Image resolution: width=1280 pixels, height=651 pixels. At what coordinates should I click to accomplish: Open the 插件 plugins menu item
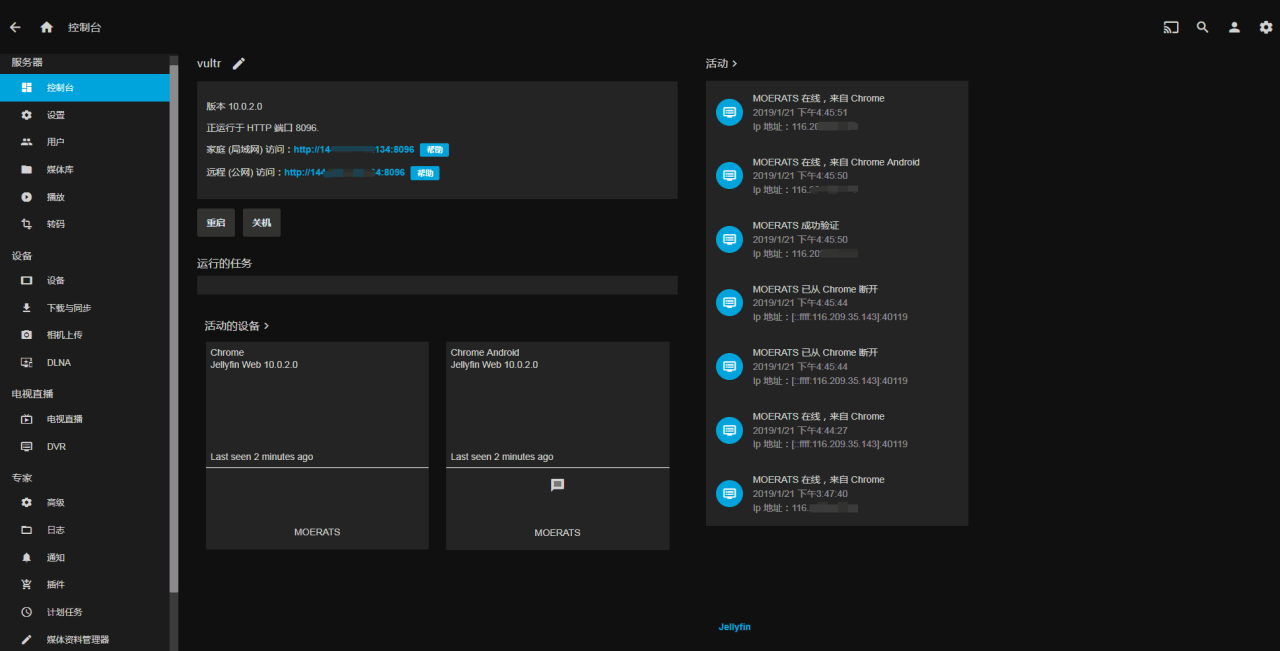(x=27, y=584)
